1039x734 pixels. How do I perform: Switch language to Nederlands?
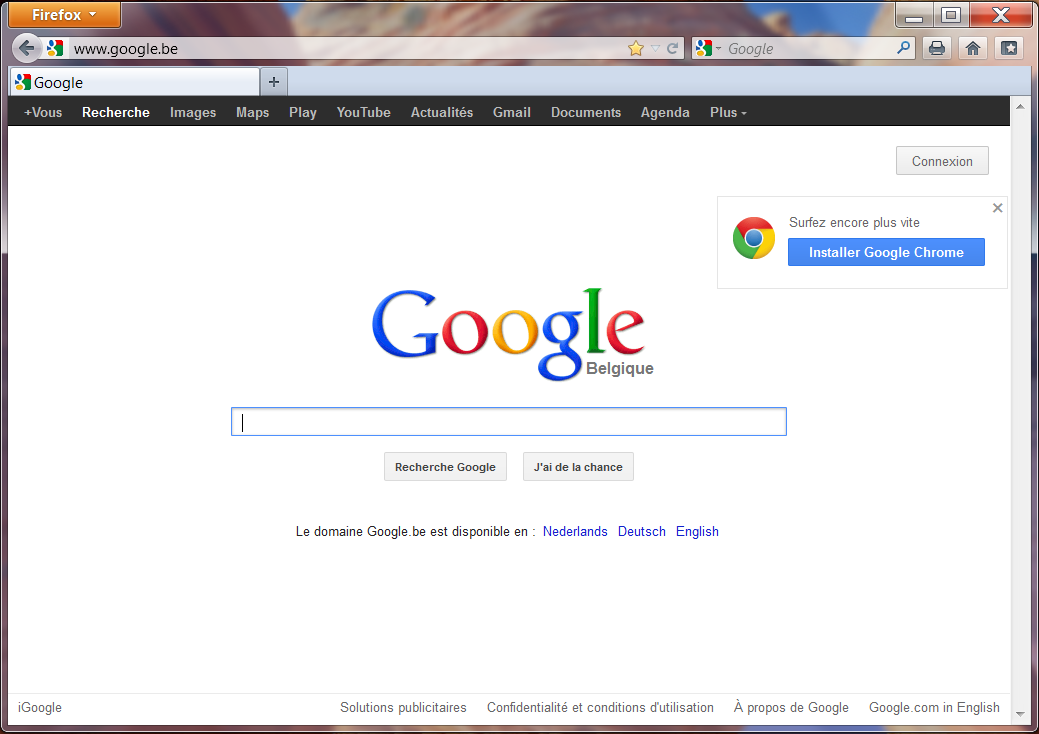575,531
